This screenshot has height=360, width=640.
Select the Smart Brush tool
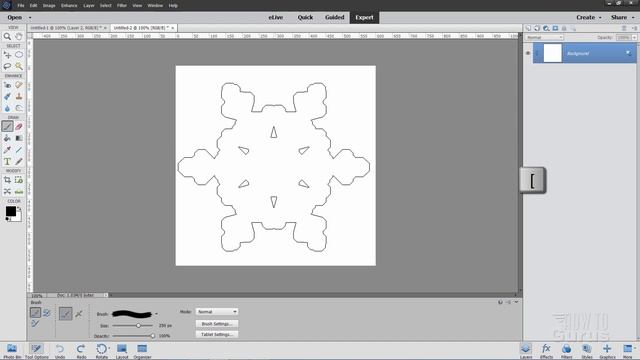coord(7,96)
